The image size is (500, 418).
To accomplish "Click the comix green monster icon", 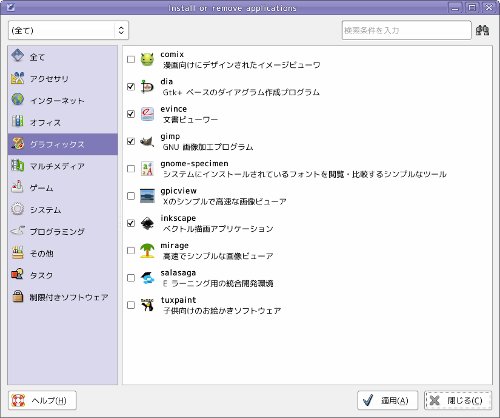I will [147, 59].
